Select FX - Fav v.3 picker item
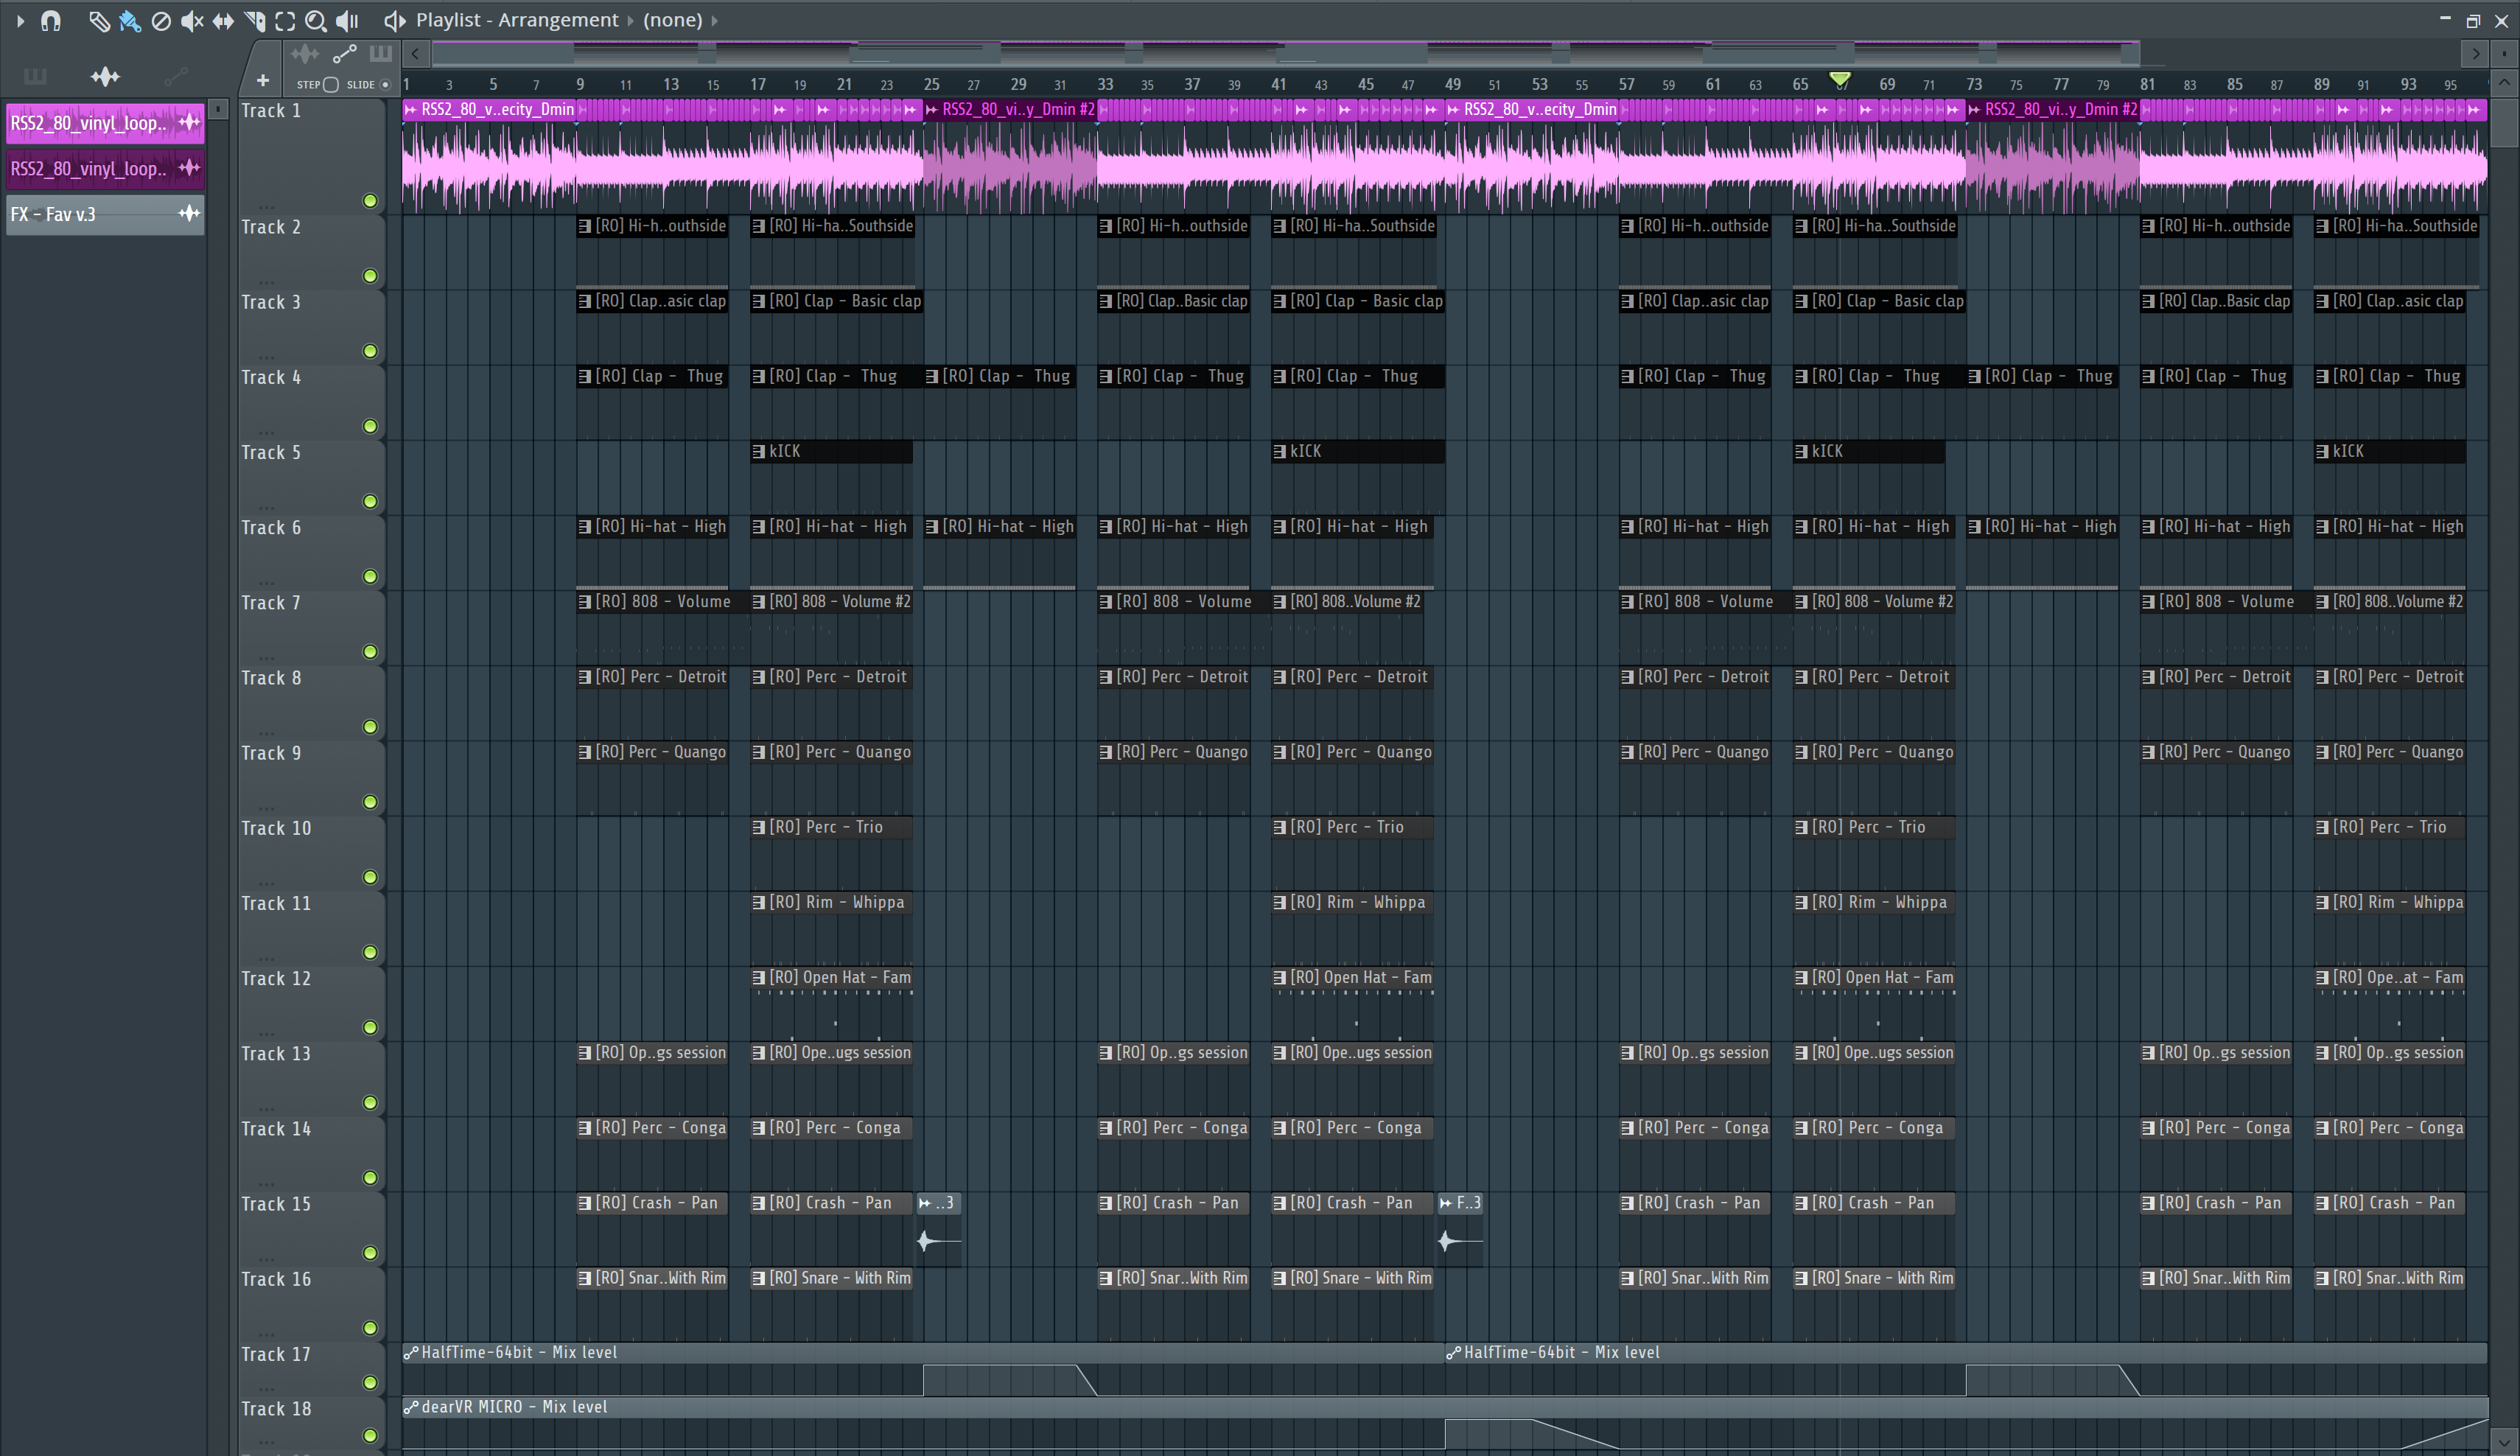The height and width of the screenshot is (1456, 2520). [105, 214]
